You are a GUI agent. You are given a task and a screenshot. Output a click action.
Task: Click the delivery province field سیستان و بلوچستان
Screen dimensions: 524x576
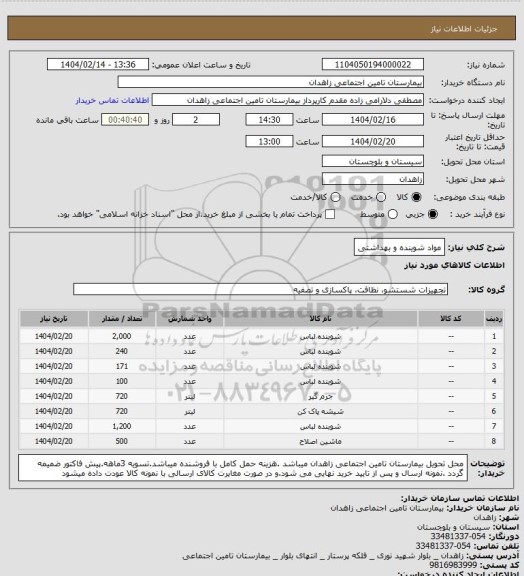point(373,161)
